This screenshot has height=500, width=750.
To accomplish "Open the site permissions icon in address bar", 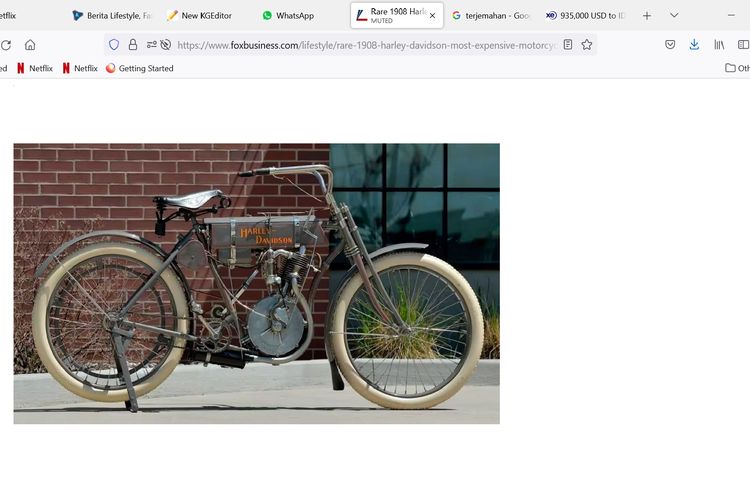I will click(152, 45).
